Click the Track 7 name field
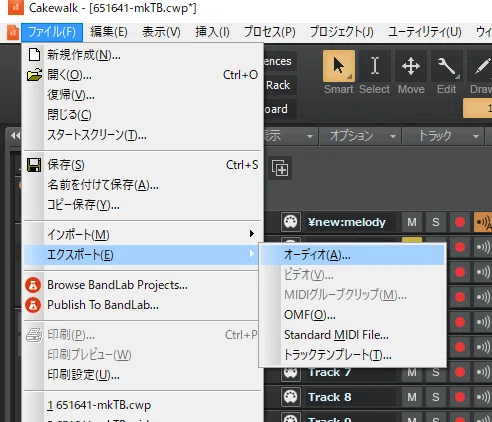 click(352, 373)
